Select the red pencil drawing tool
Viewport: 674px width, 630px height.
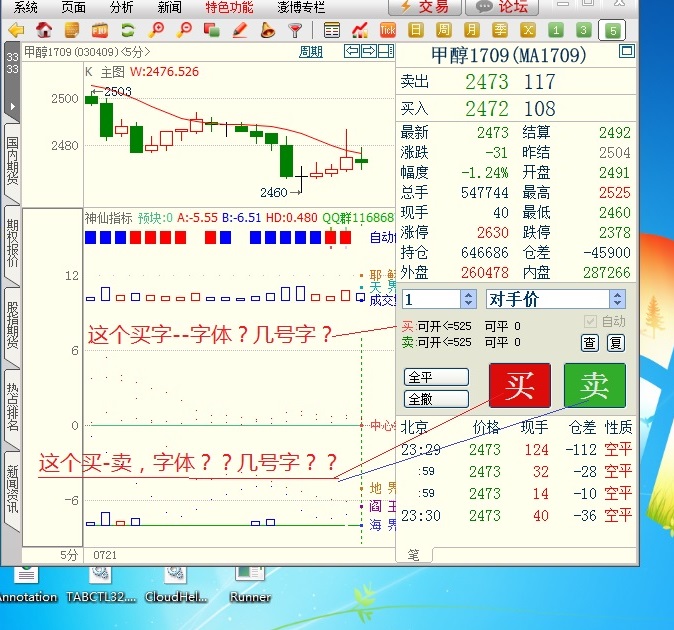click(x=239, y=30)
